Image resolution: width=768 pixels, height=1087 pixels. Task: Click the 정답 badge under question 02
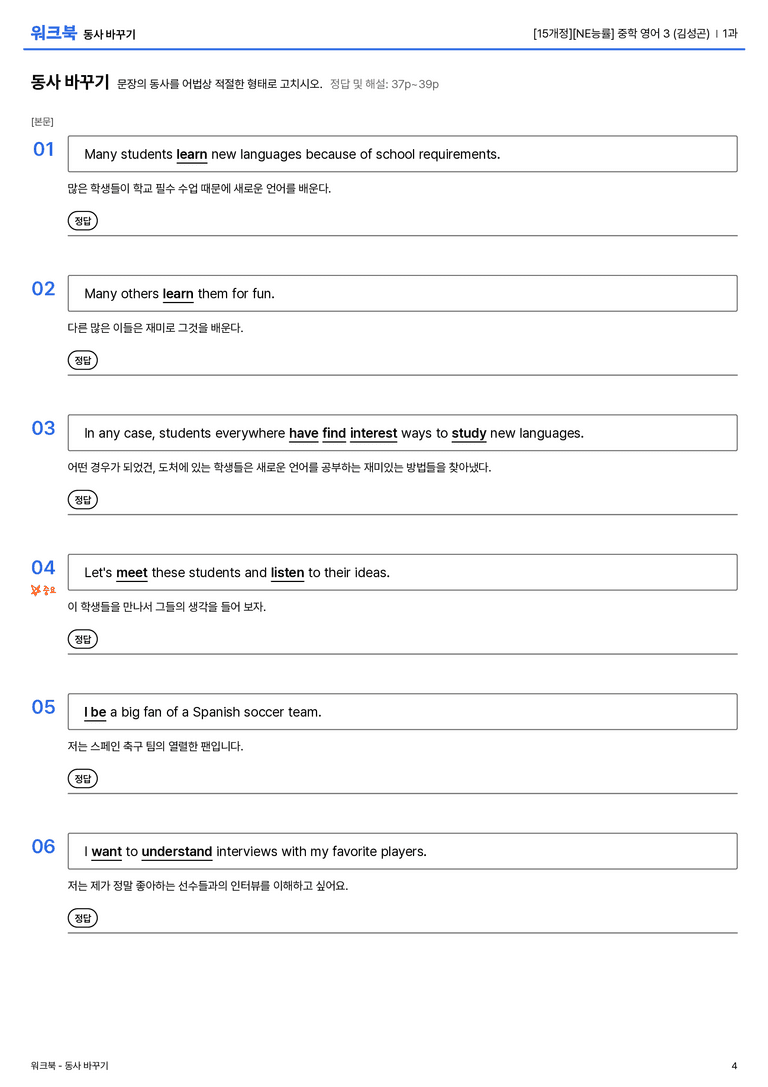[x=82, y=360]
